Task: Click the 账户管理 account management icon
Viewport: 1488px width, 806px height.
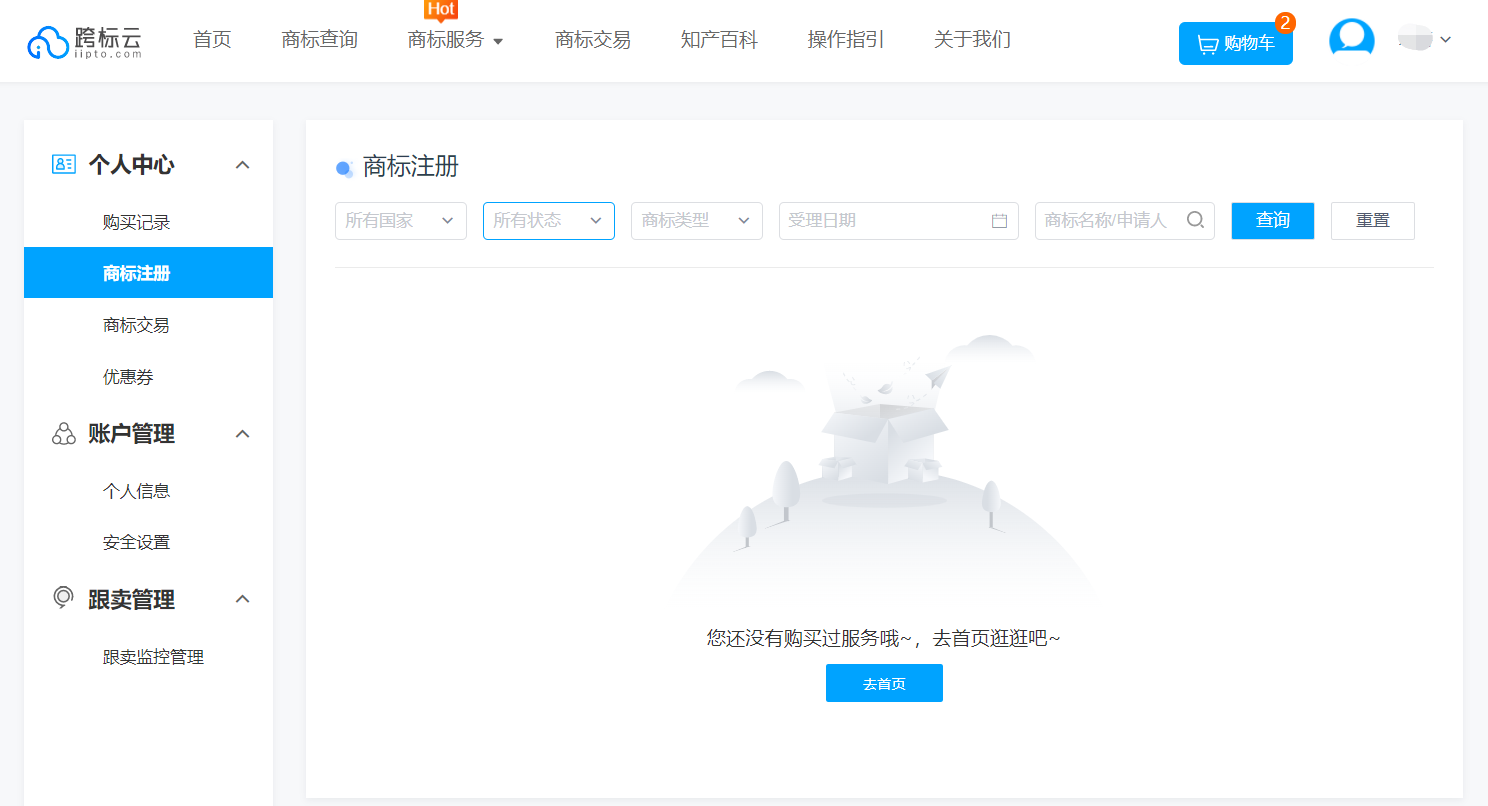Action: click(63, 434)
